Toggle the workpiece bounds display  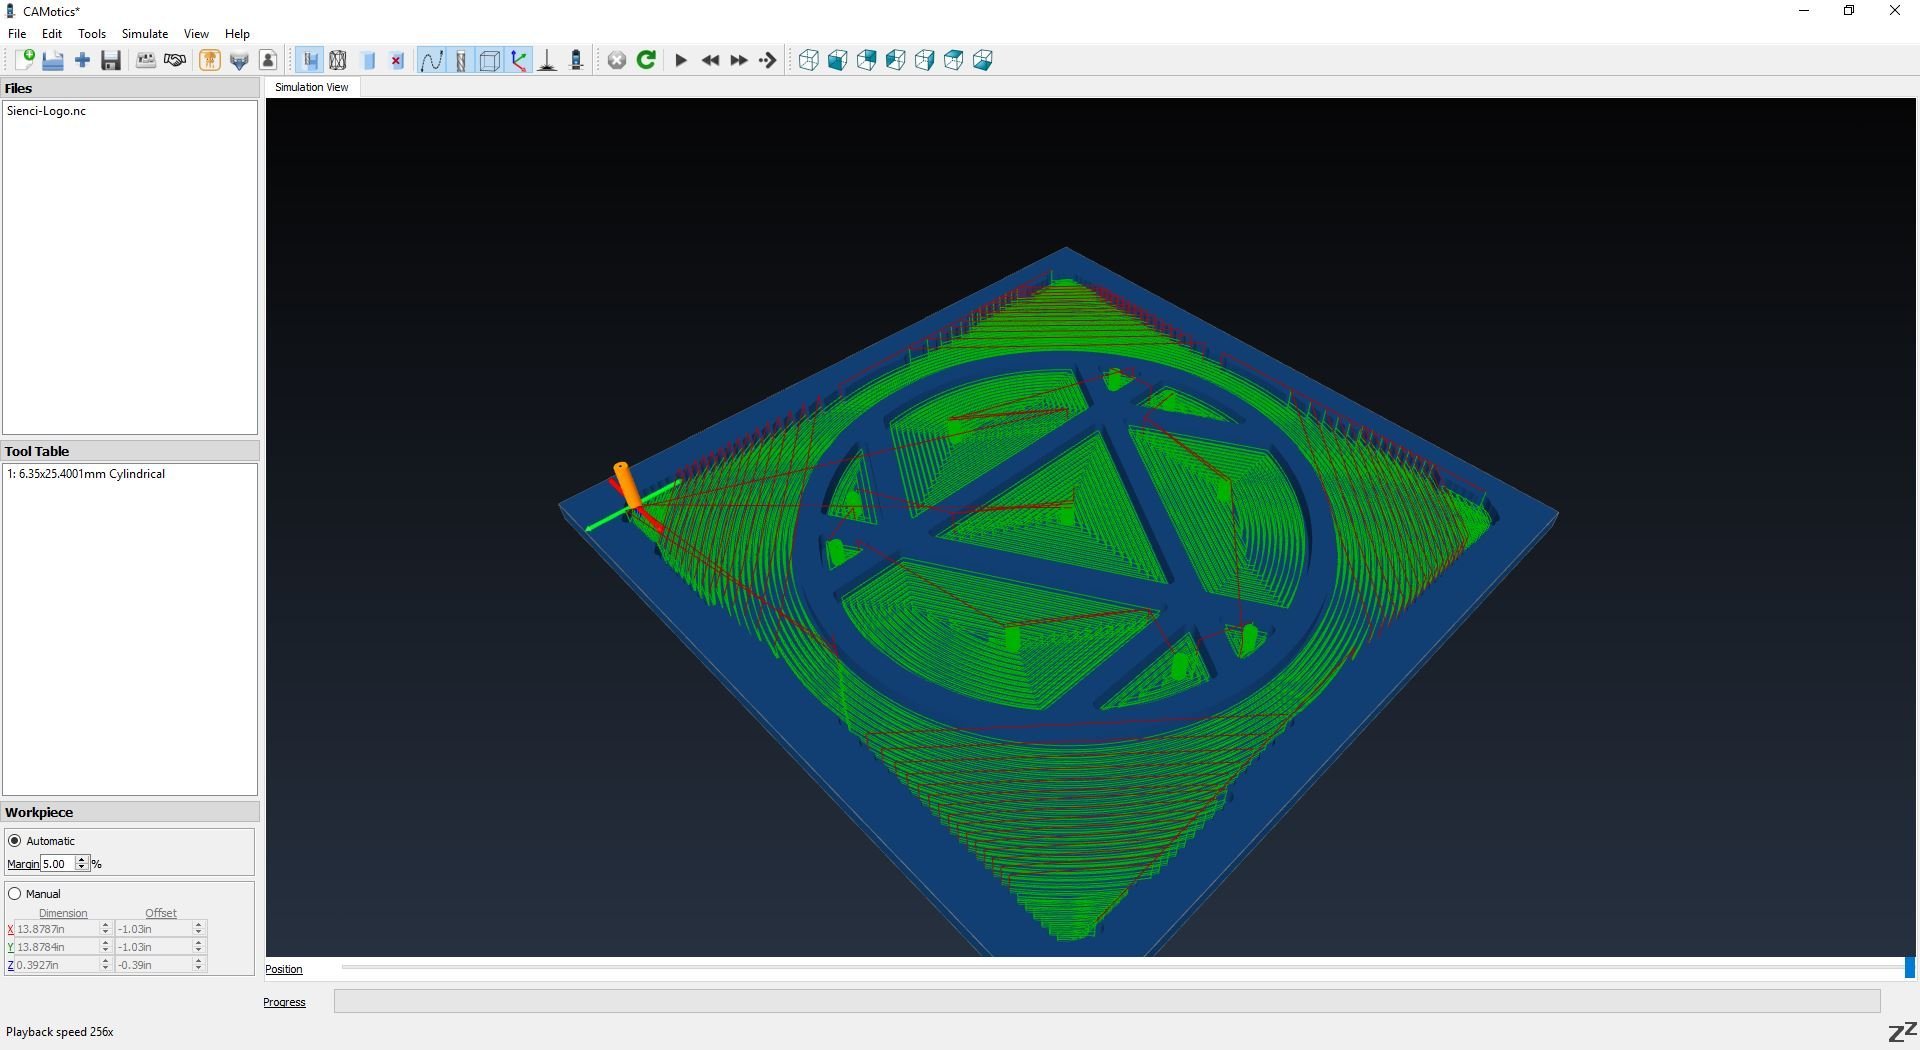click(x=489, y=60)
